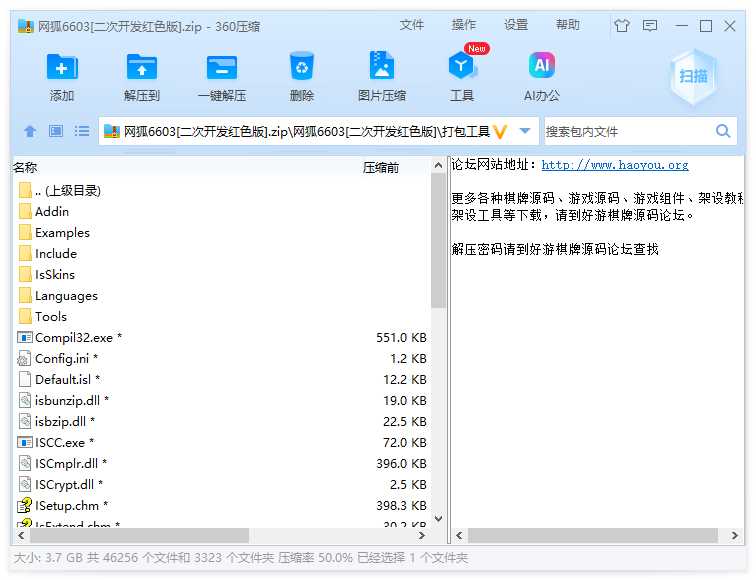Open the 操作 menu
756x580 pixels.
point(463,25)
